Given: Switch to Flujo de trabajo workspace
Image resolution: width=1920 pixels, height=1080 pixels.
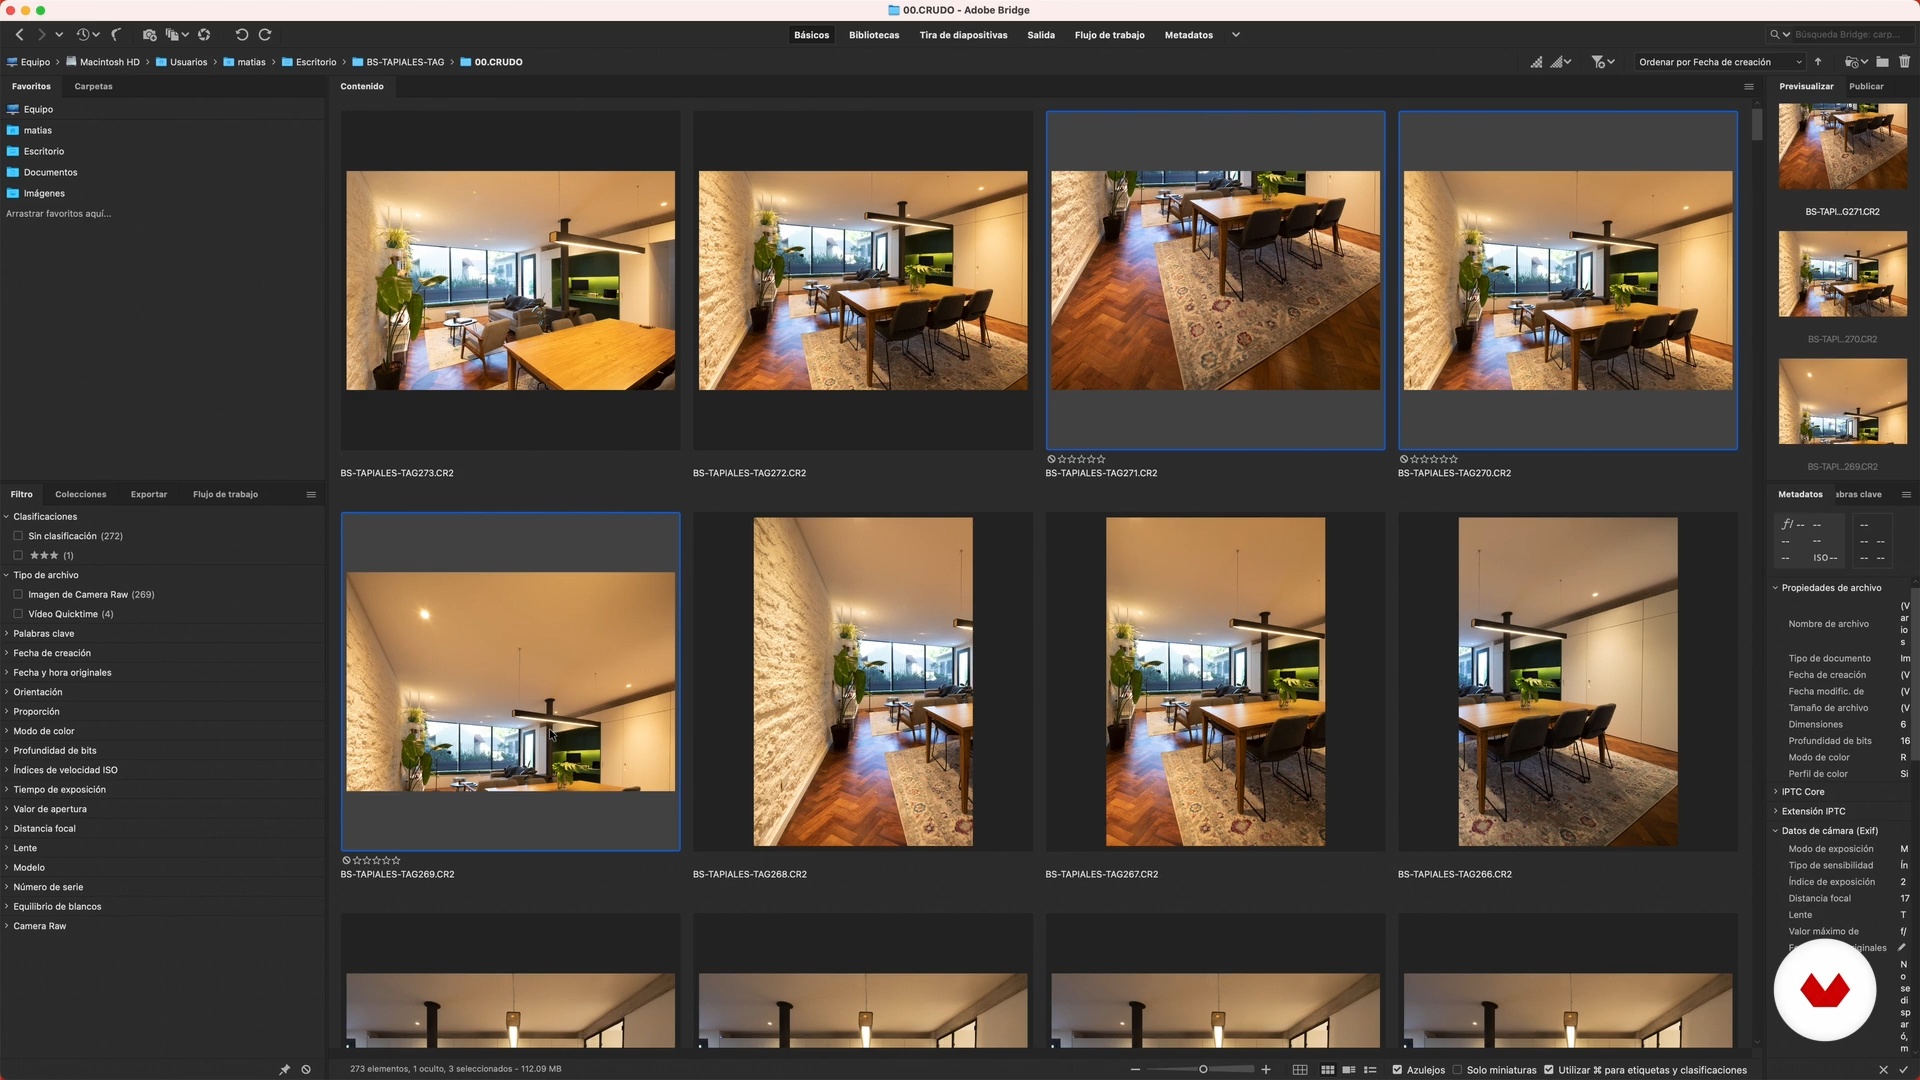Looking at the screenshot, I should pyautogui.click(x=1109, y=35).
